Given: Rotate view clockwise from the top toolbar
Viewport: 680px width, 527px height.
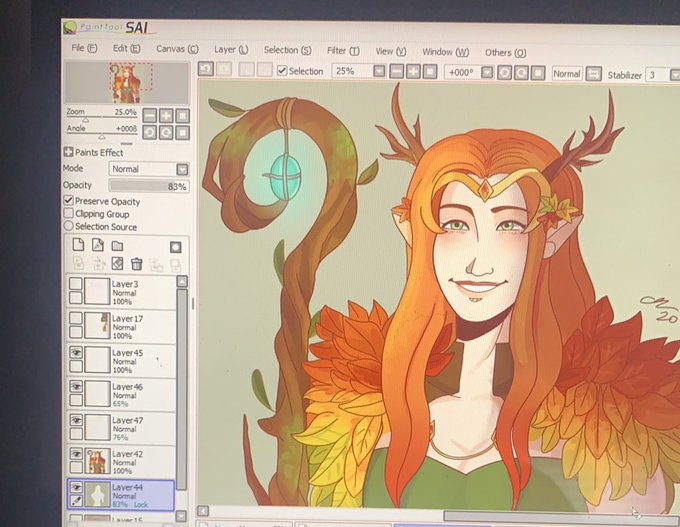Looking at the screenshot, I should coord(521,73).
